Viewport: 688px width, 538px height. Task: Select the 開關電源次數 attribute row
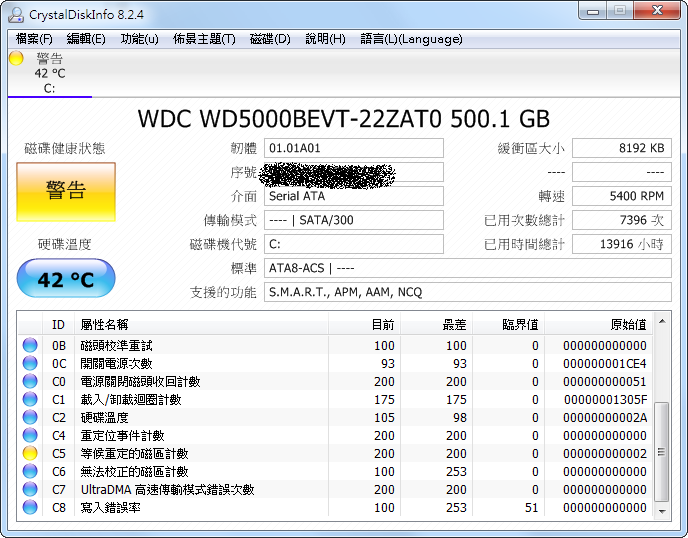[335, 363]
